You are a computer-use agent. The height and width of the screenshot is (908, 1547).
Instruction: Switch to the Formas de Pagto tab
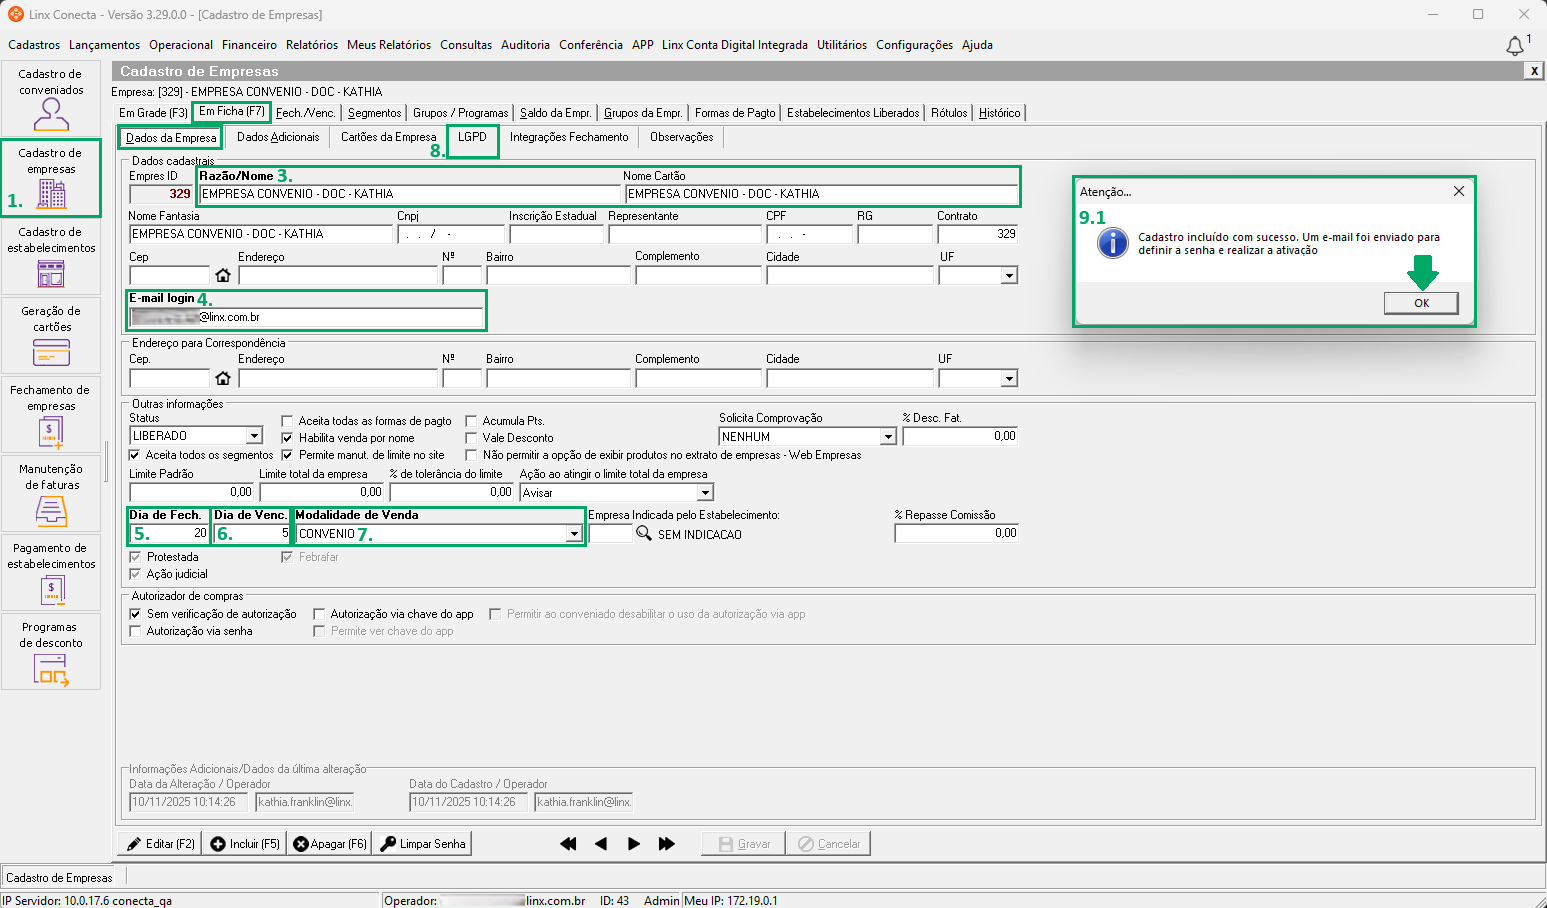tap(735, 113)
